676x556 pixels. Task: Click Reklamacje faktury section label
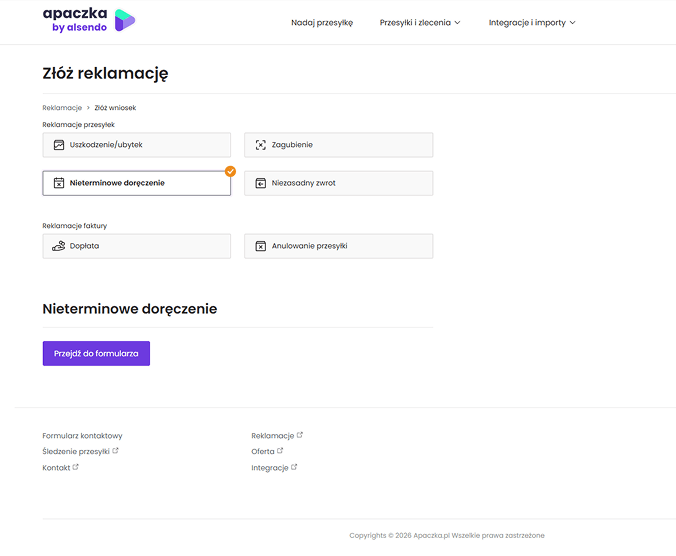coord(75,225)
